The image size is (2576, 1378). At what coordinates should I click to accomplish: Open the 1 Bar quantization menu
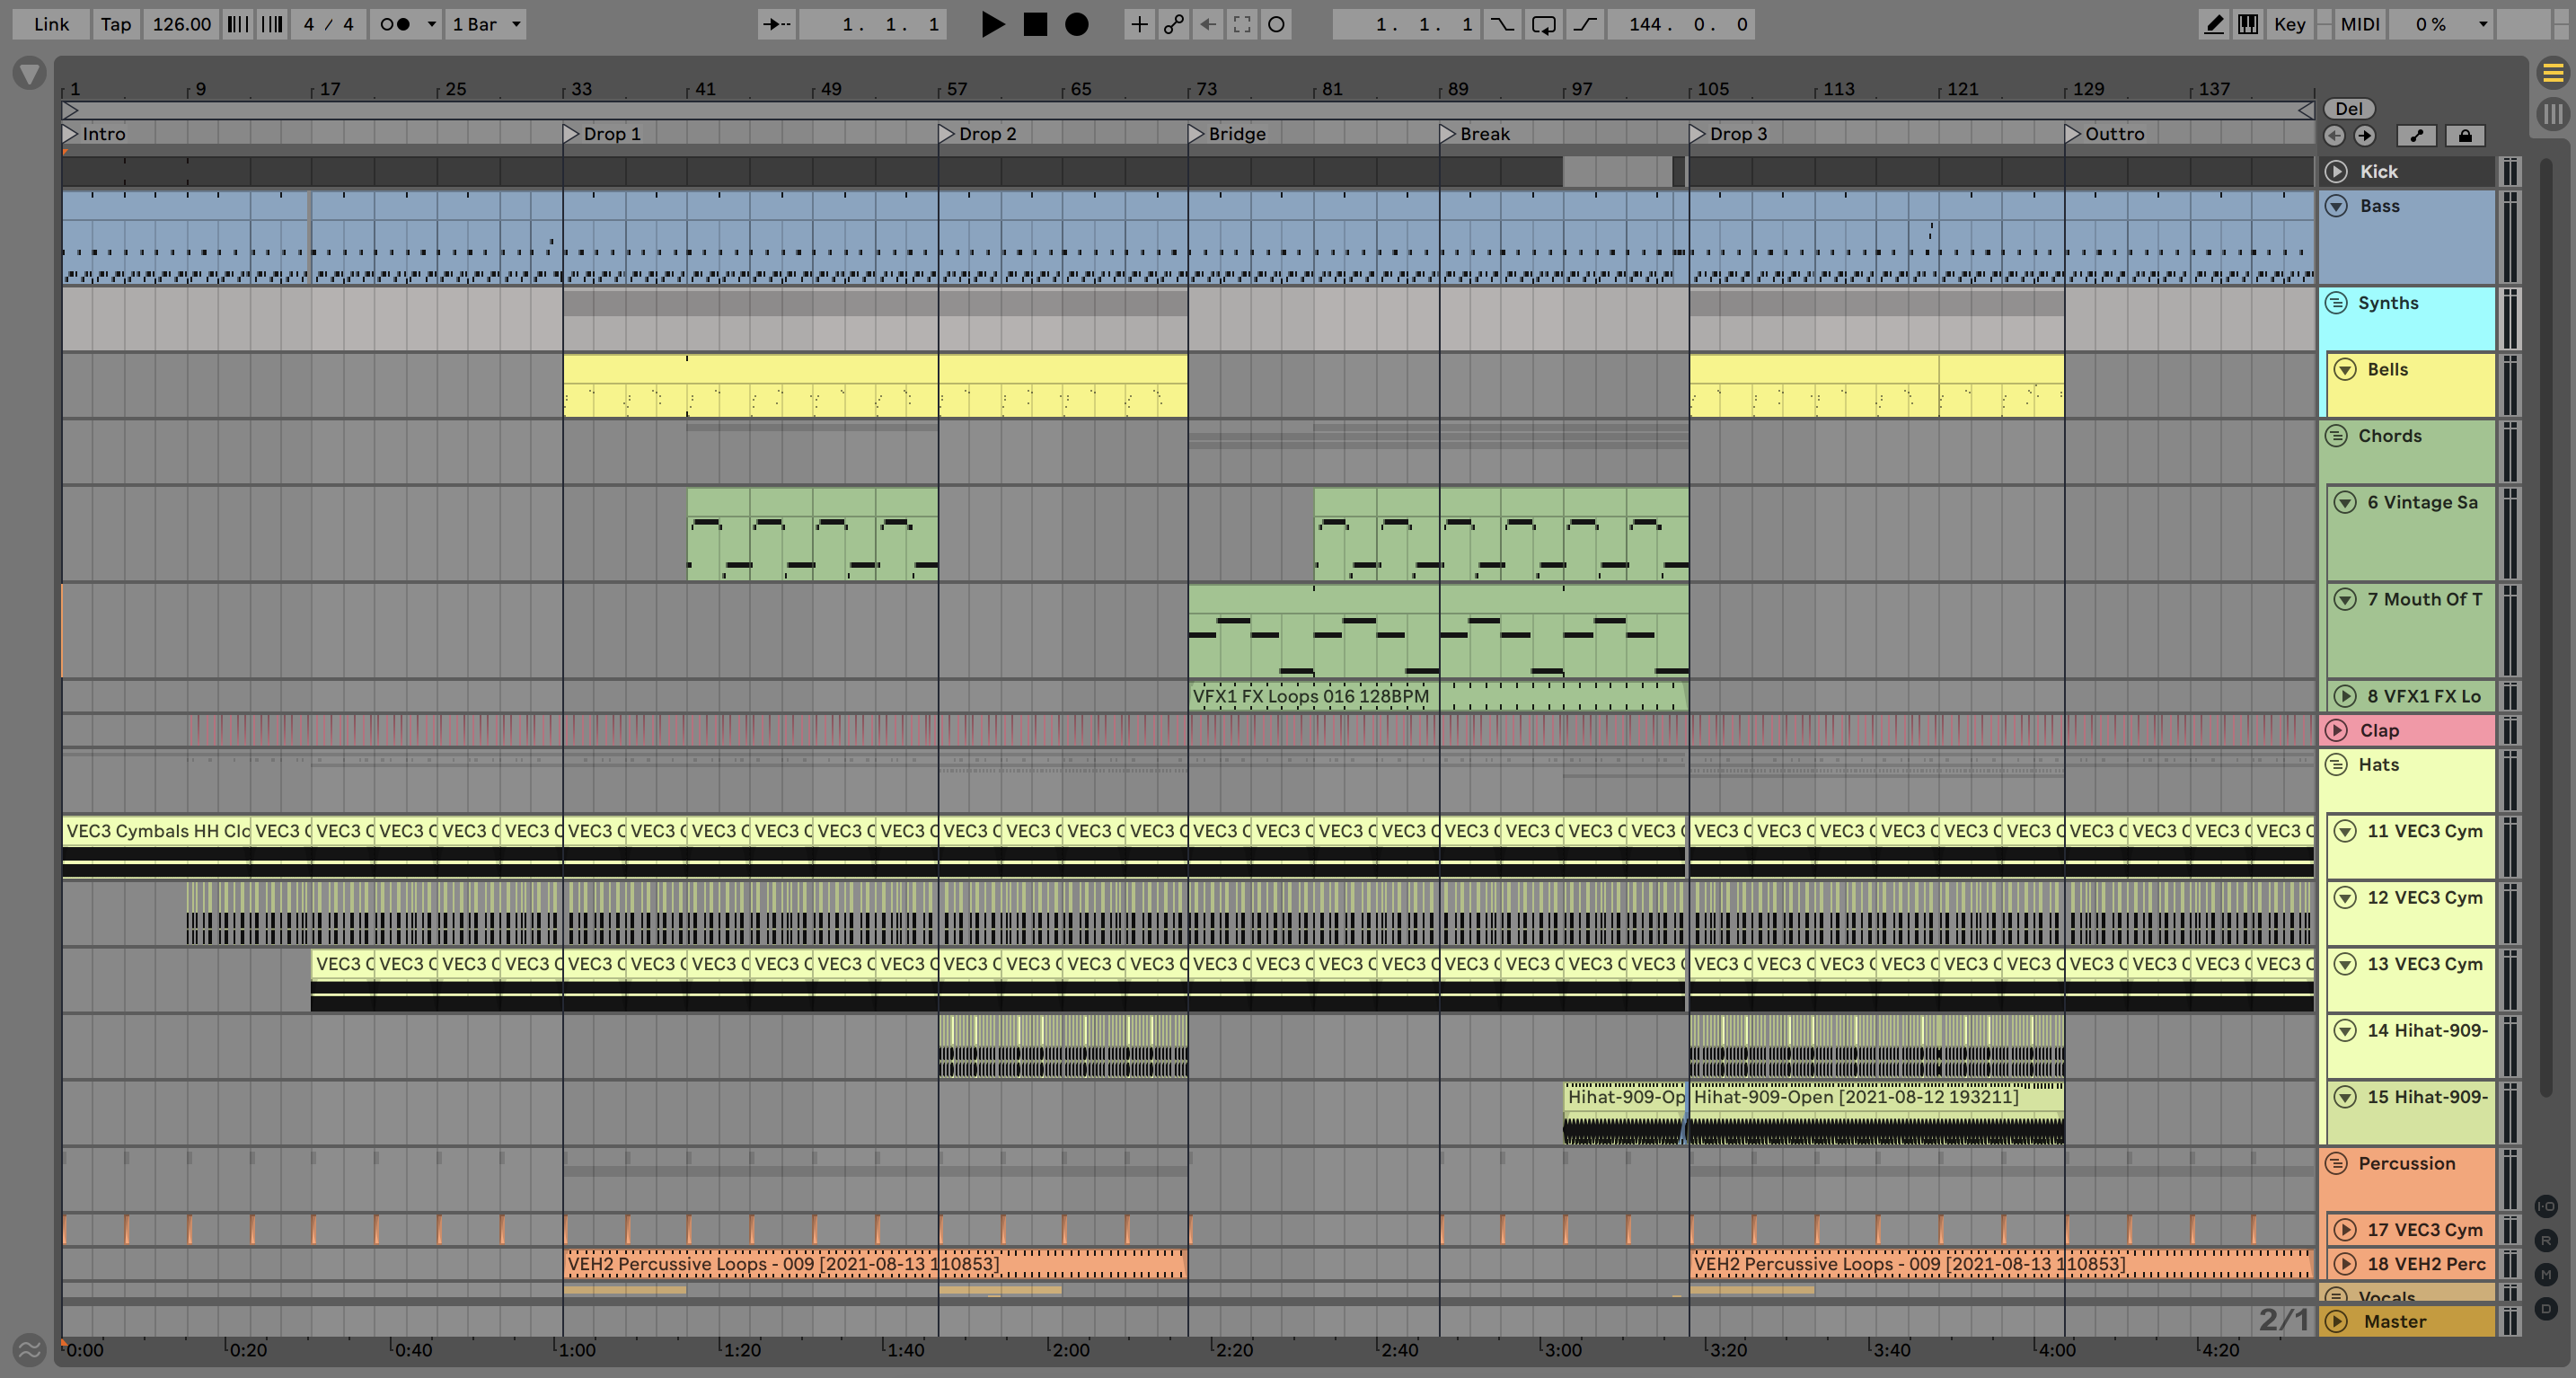pos(486,24)
